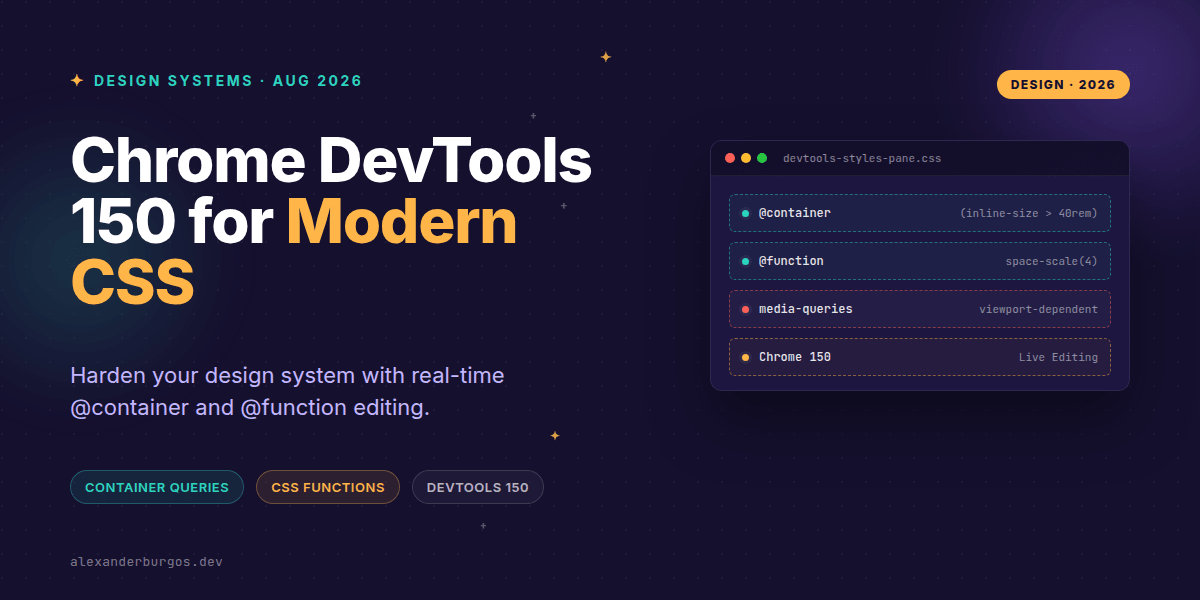Open the alexanderburgos.dev link
The width and height of the screenshot is (1200, 600).
pos(146,562)
